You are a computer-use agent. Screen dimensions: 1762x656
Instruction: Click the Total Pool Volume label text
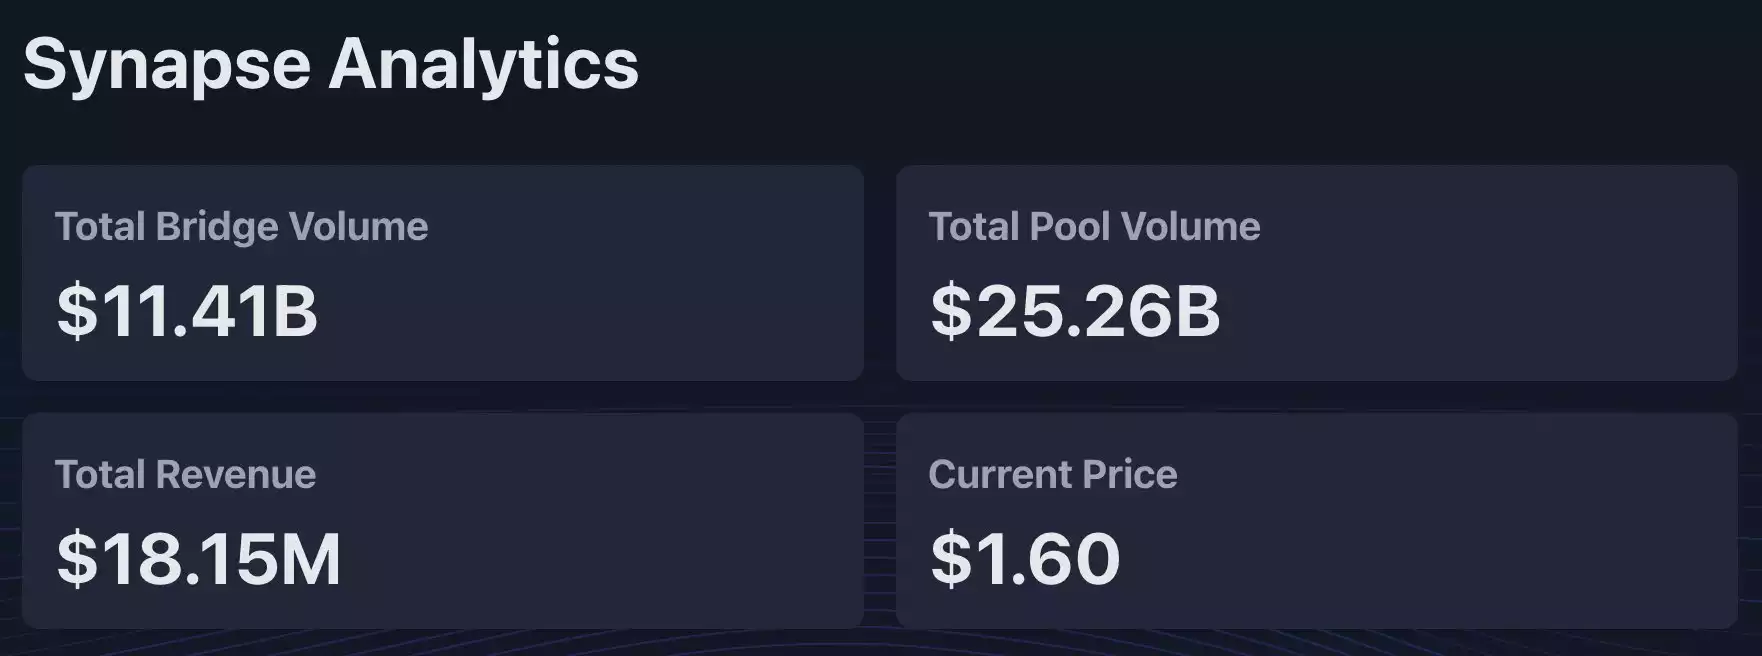coord(1094,227)
